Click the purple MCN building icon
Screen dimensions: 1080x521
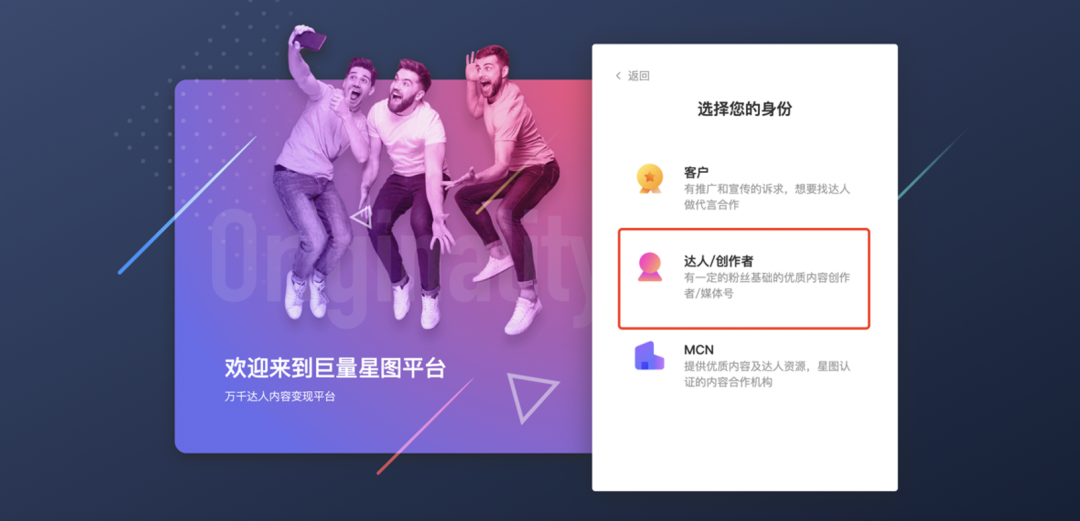pyautogui.click(x=649, y=356)
